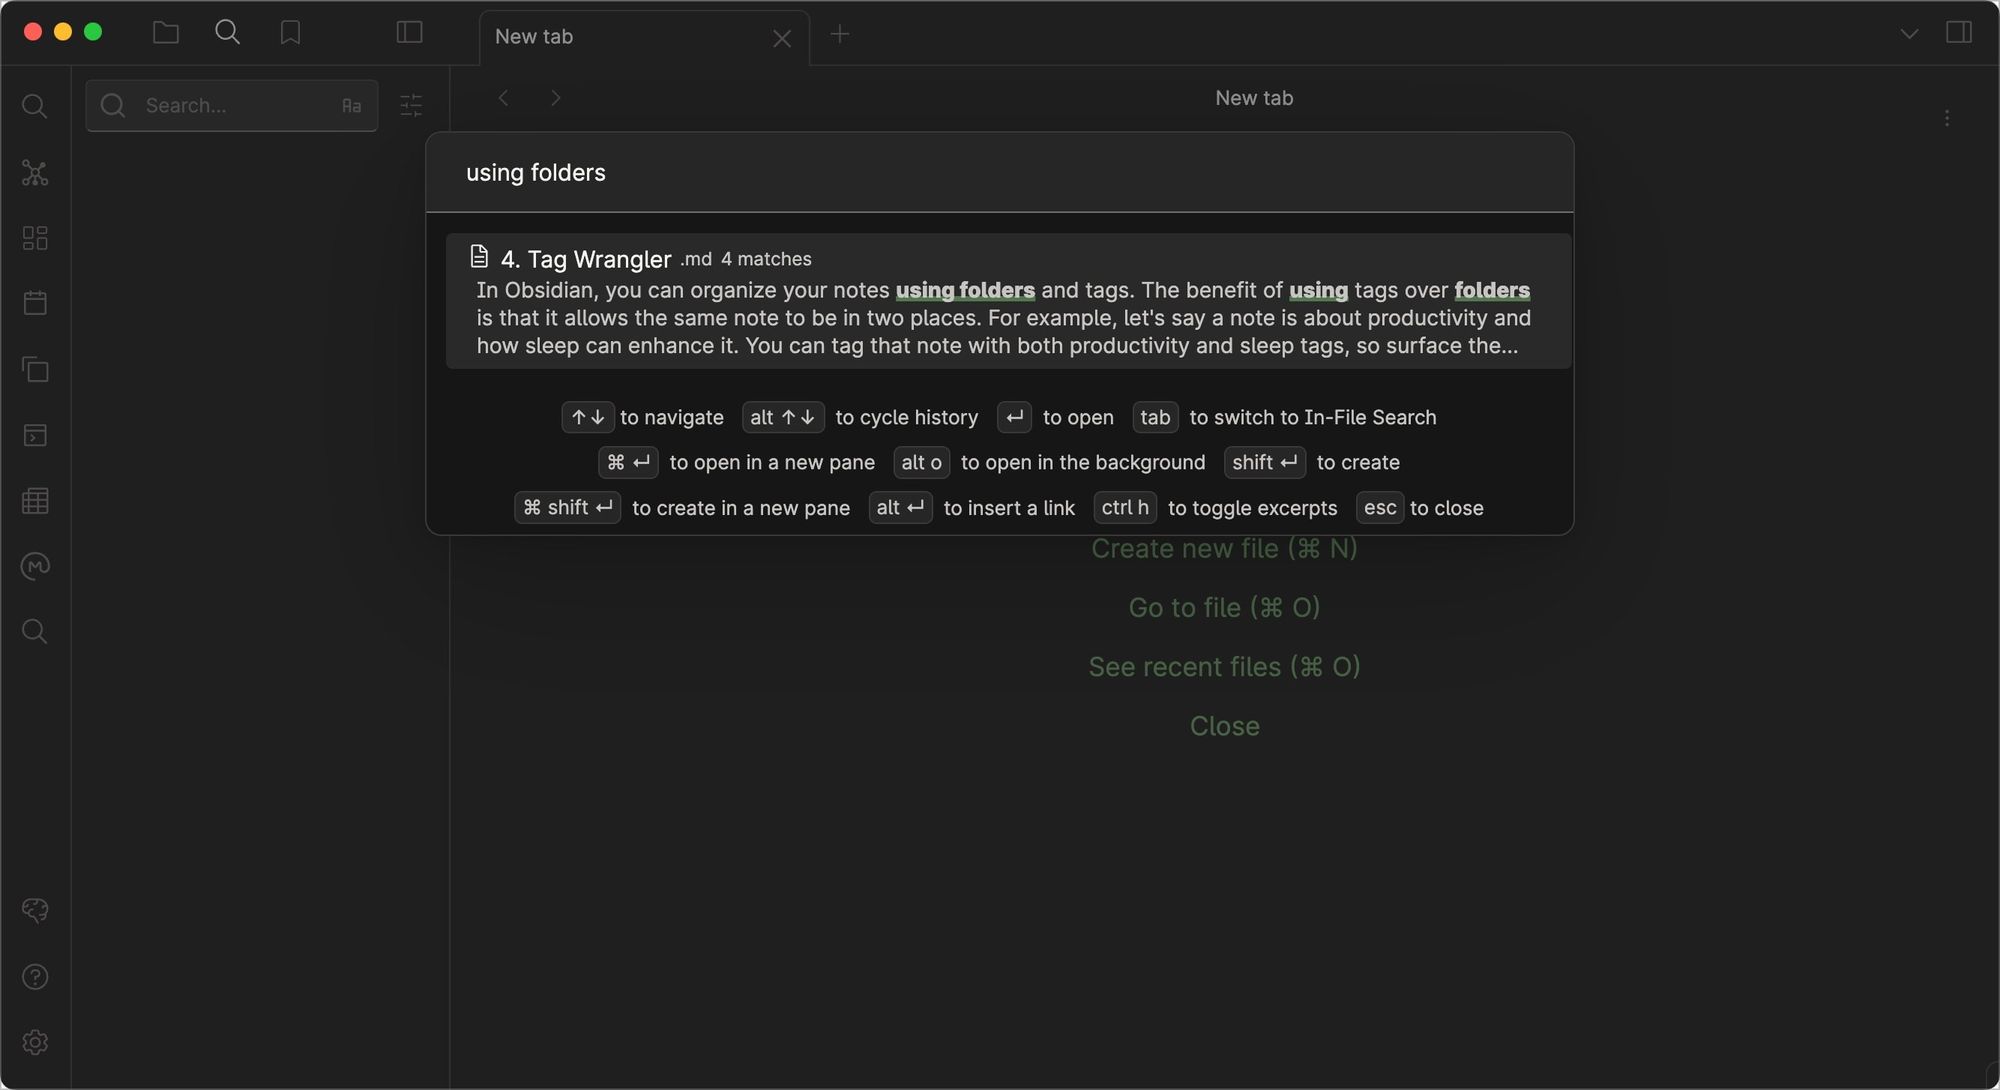Click the quick switcher input showing 'using folders'

coord(998,172)
